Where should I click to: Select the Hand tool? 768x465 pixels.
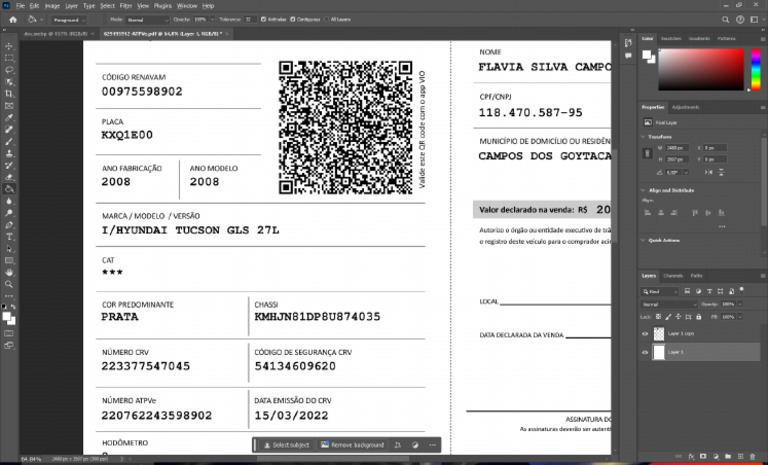click(x=9, y=272)
